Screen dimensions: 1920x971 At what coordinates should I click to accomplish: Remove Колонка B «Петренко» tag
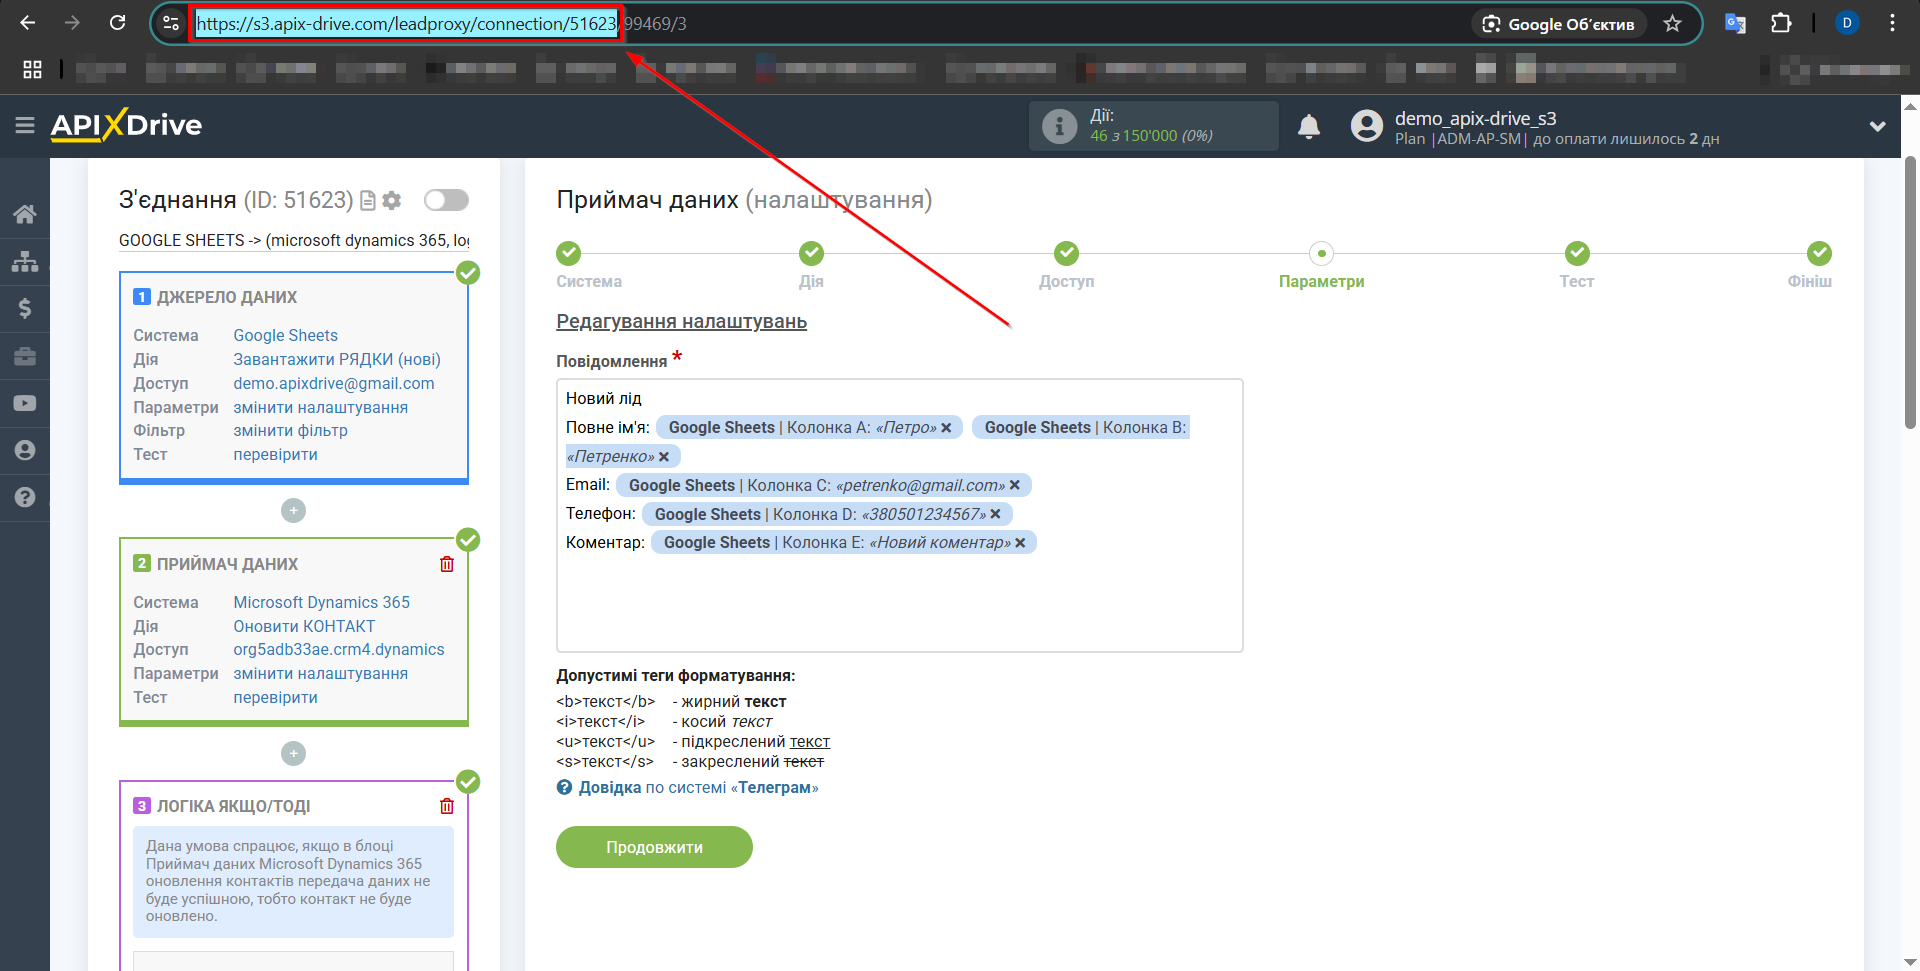[x=664, y=457]
